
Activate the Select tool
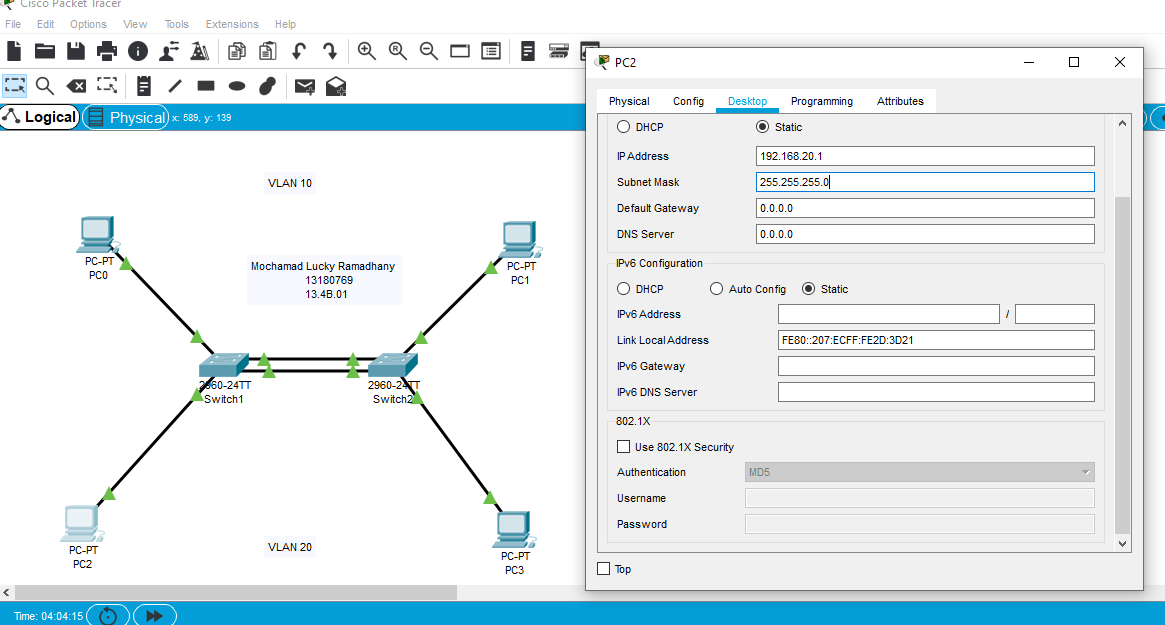[14, 86]
